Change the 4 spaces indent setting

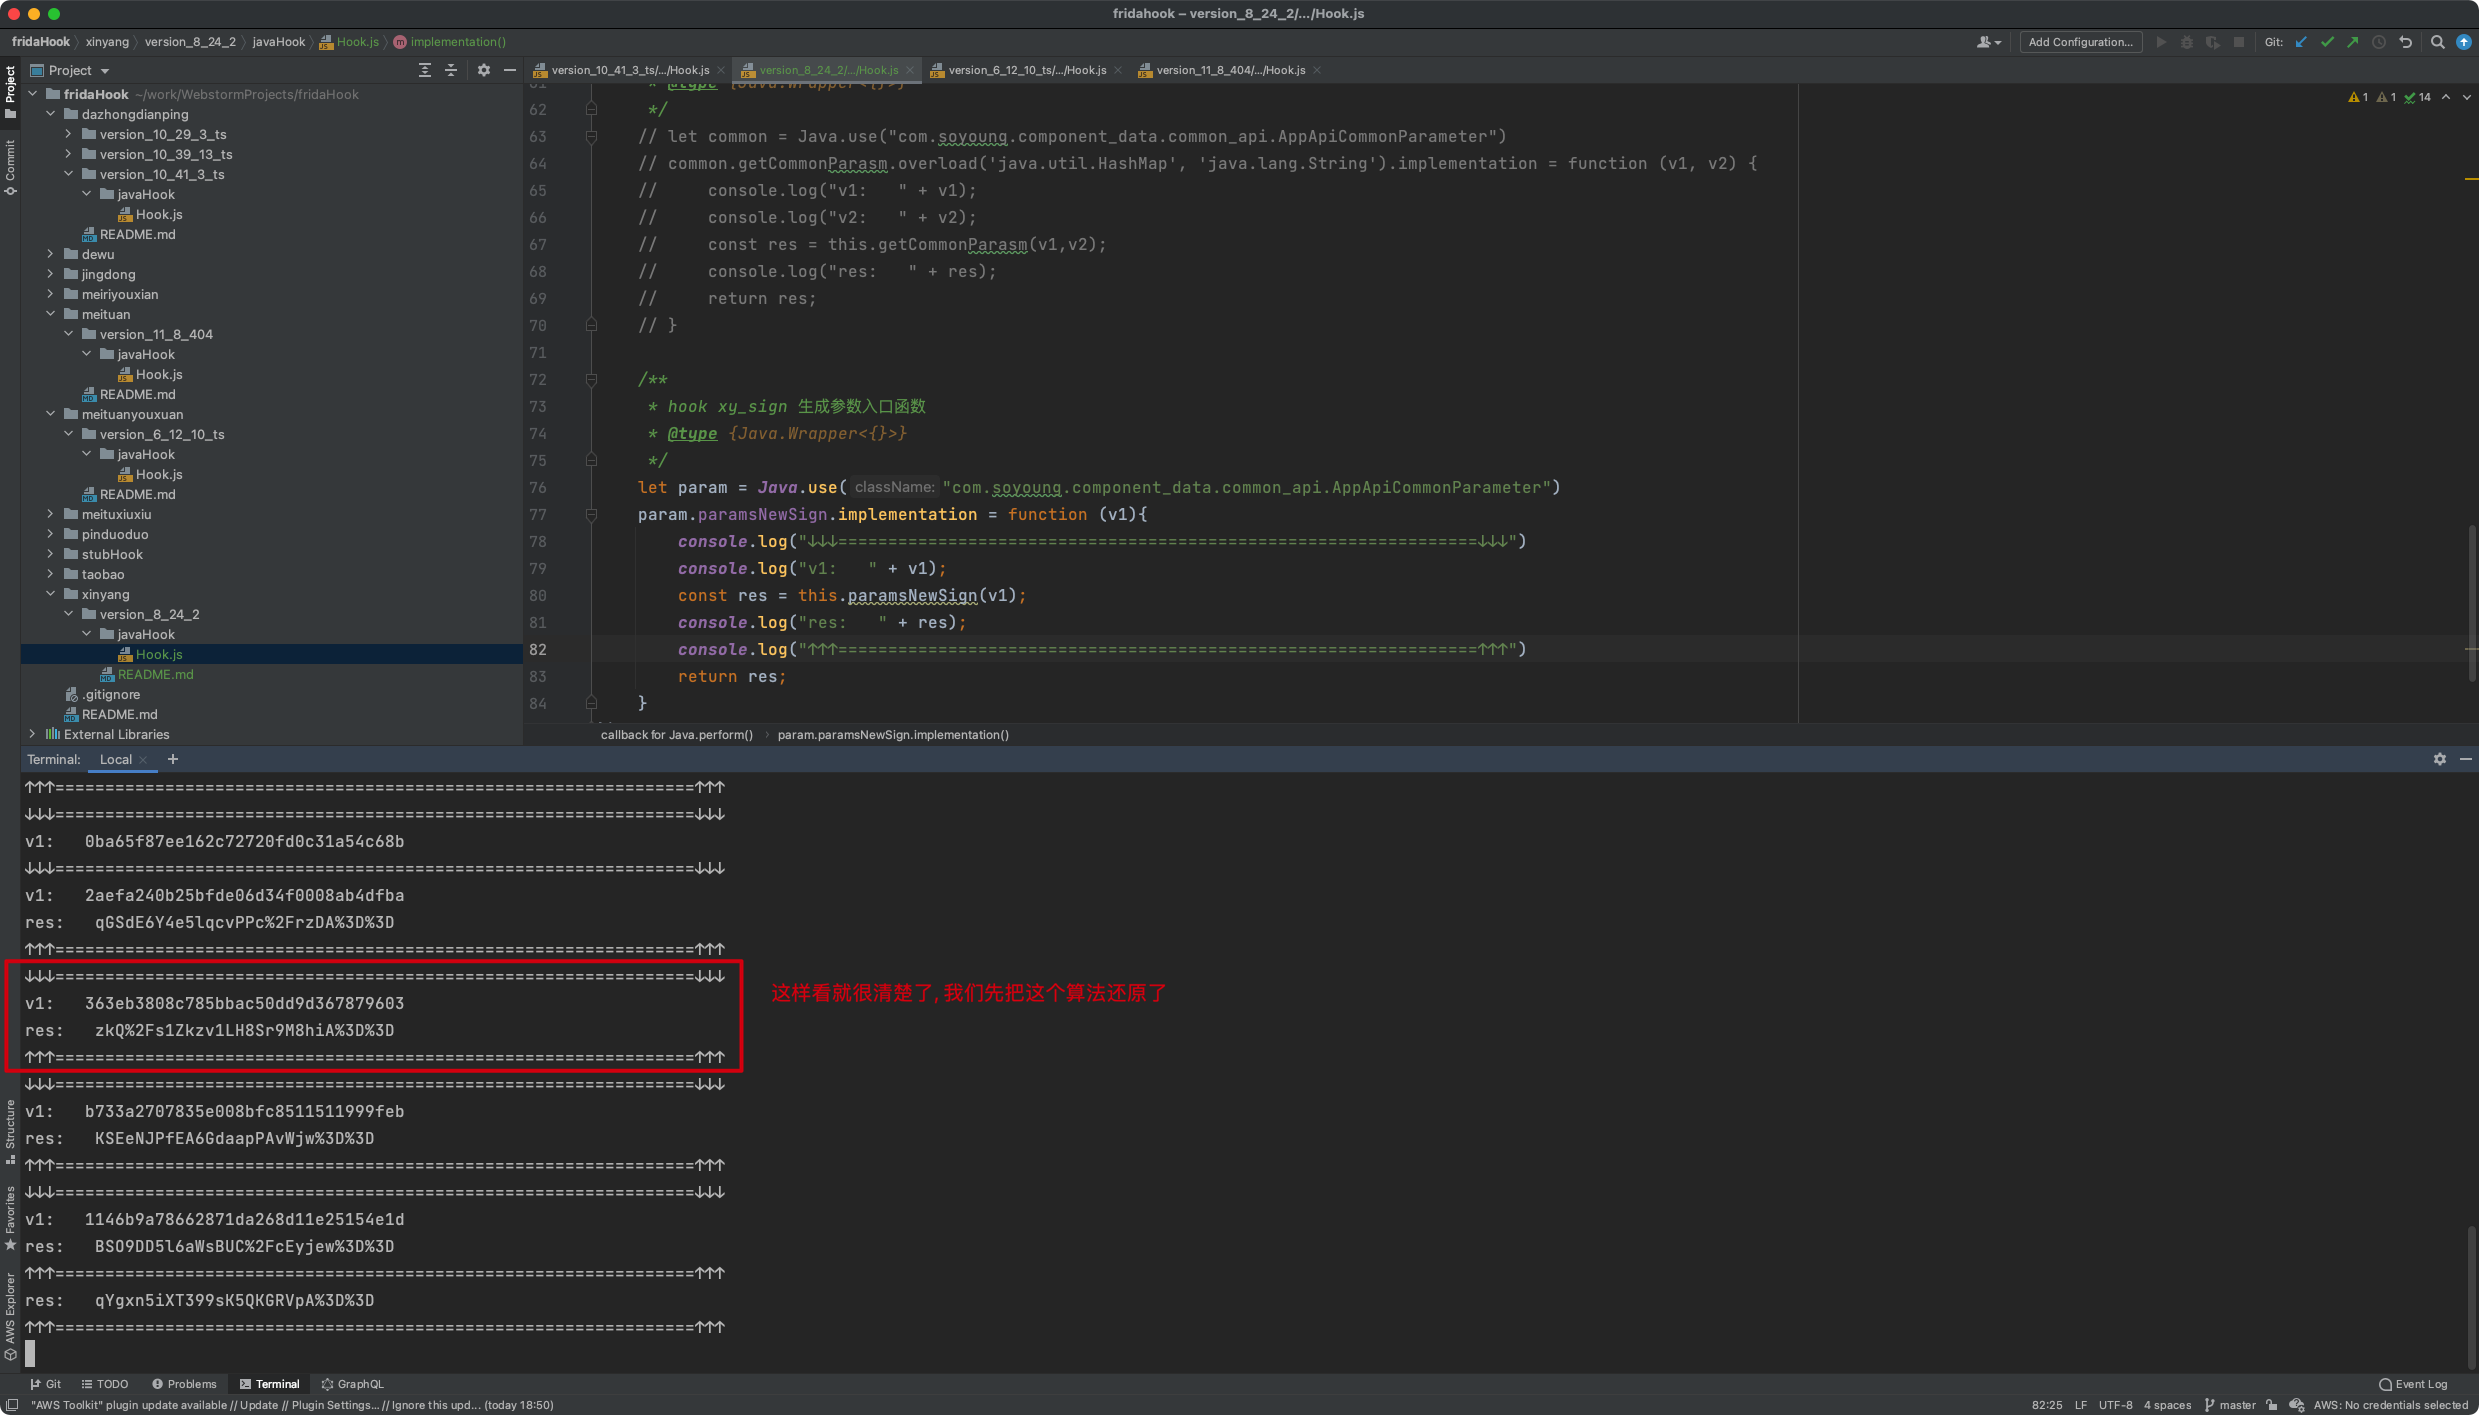click(x=2167, y=1405)
